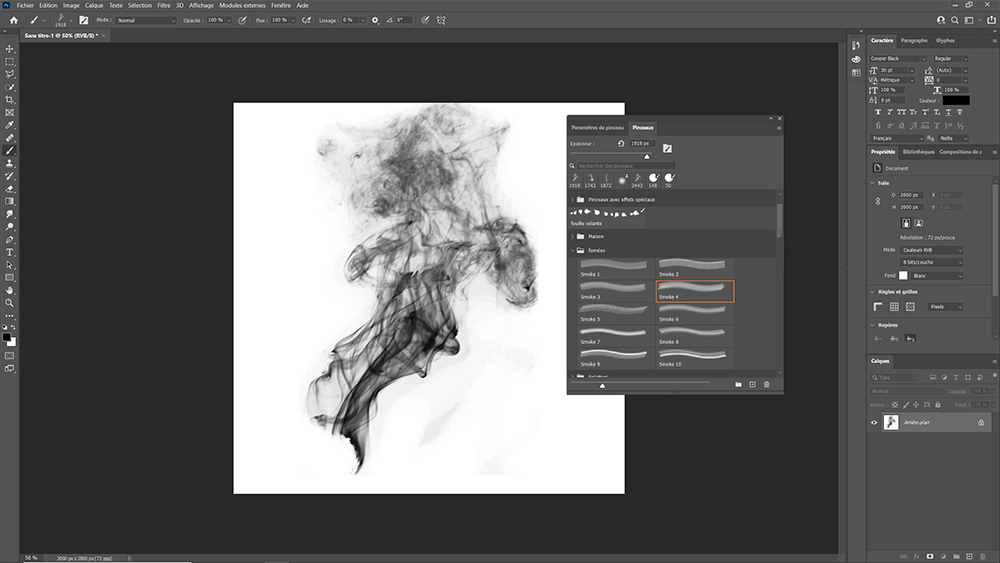Select the Clone Stamp tool
Viewport: 1000px width, 563px height.
click(x=10, y=163)
